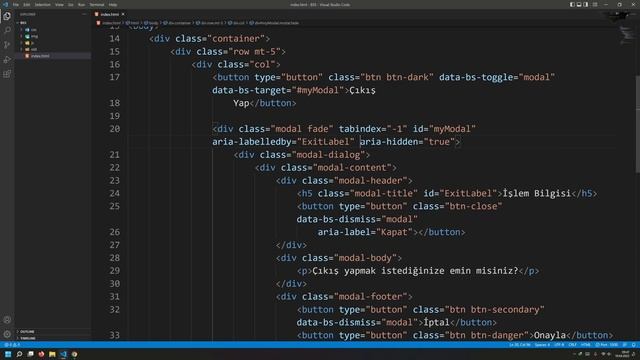Toggle secondary side bar layout icon

coord(586,4)
